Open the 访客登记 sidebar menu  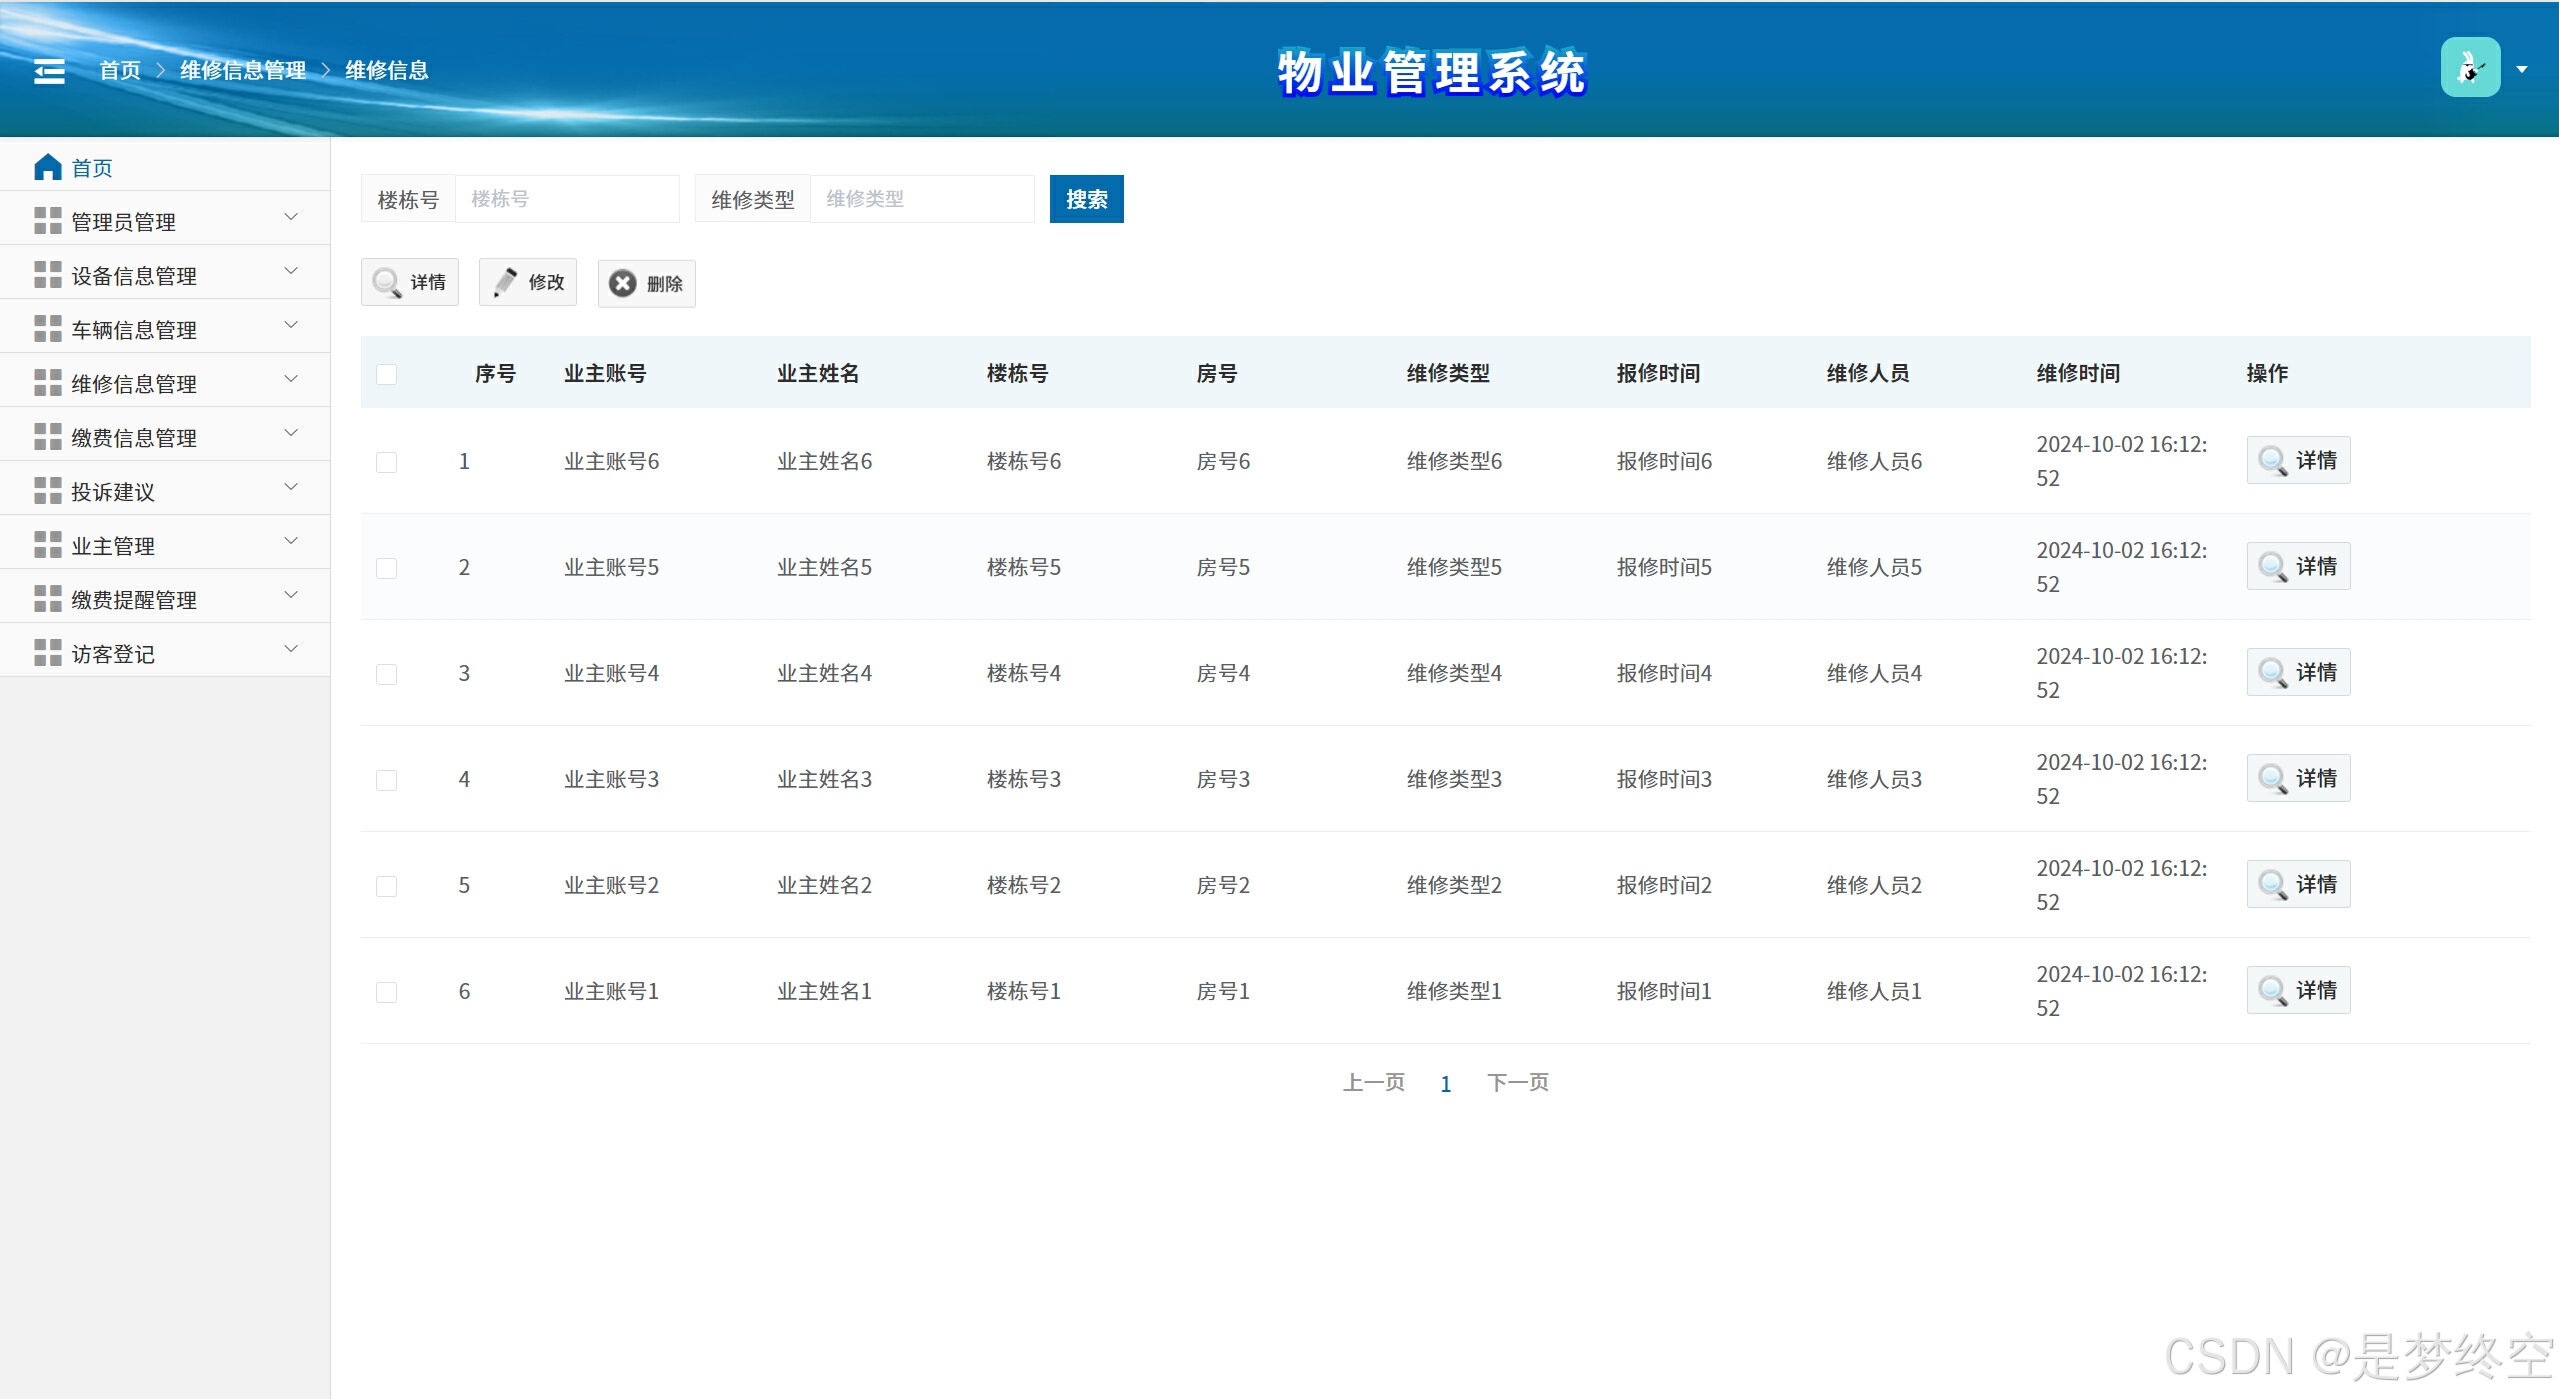[113, 654]
